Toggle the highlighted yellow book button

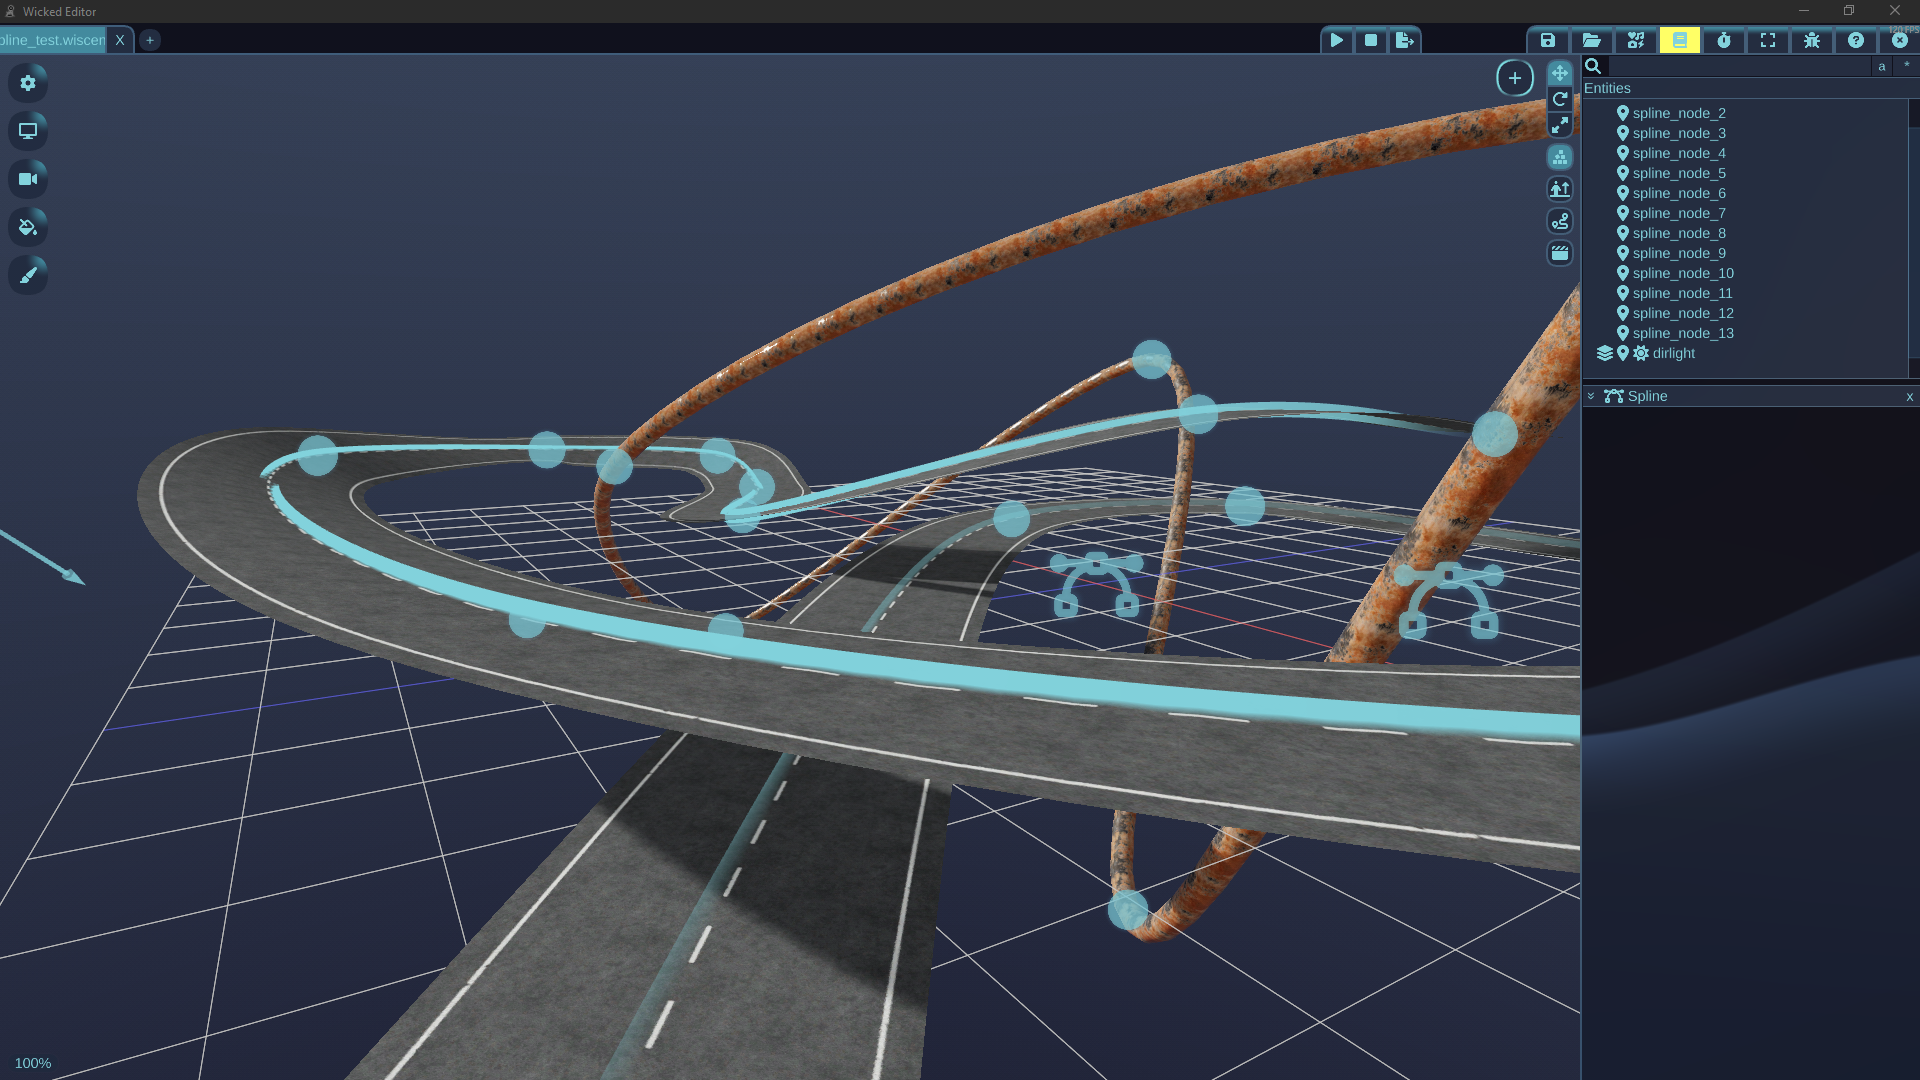[1680, 41]
